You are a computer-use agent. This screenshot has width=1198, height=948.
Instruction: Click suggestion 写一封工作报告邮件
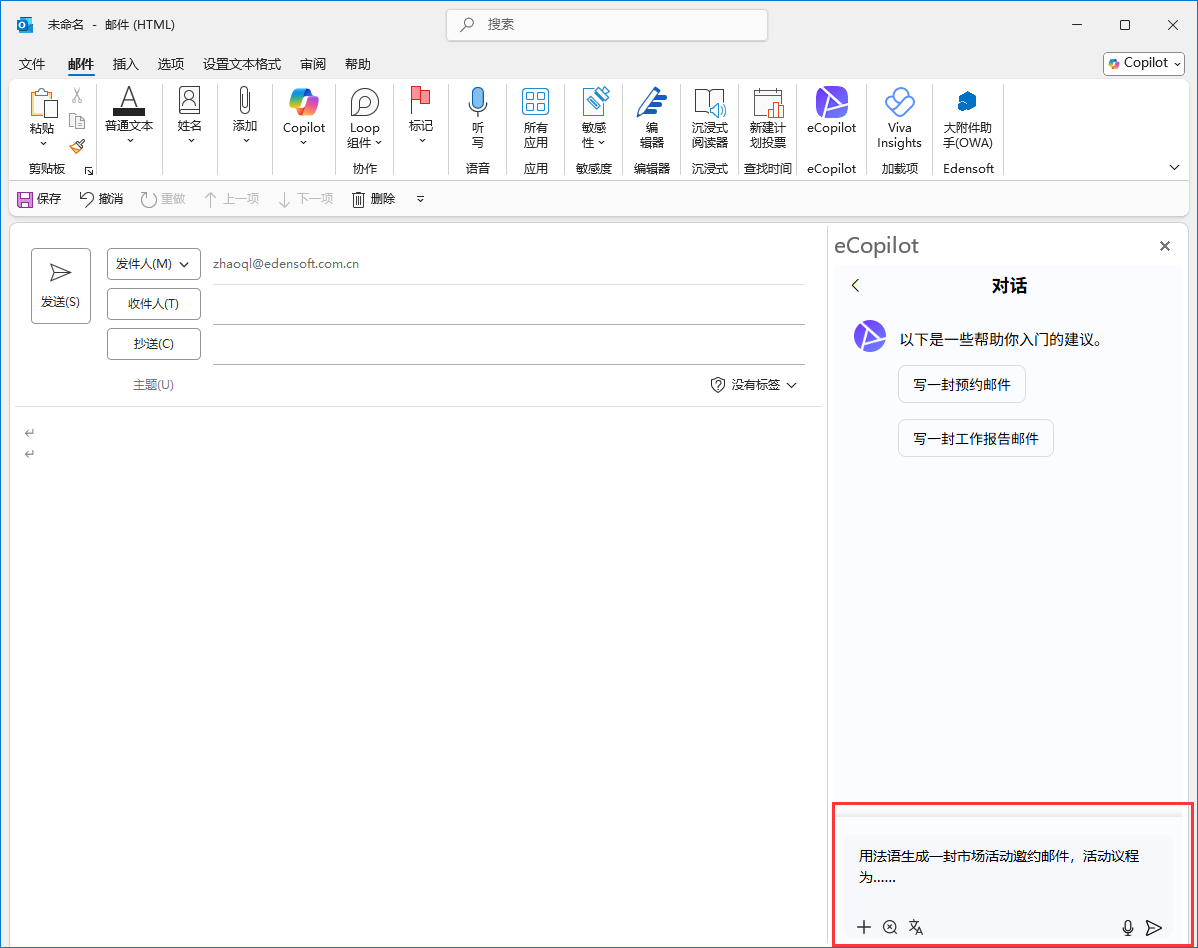(975, 437)
